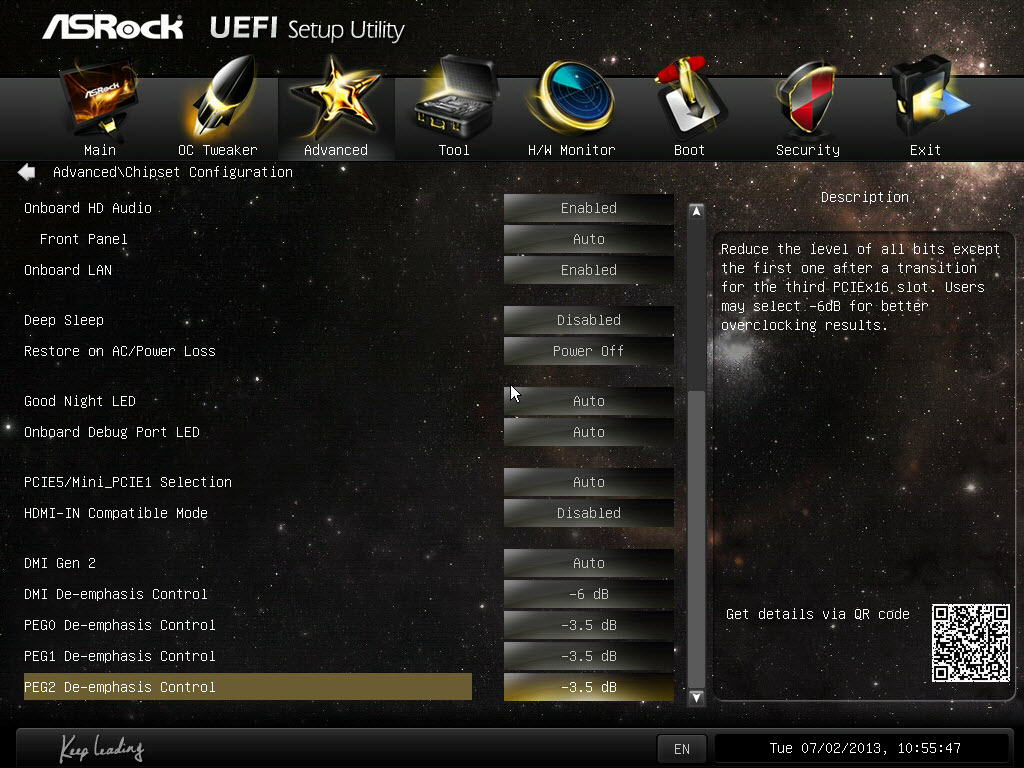Open PEG2 De-emphasis Control value dropdown

(588, 687)
